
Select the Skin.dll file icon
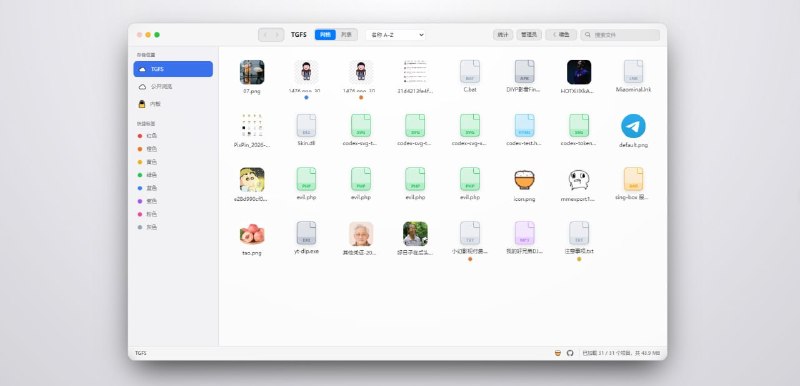pos(306,125)
